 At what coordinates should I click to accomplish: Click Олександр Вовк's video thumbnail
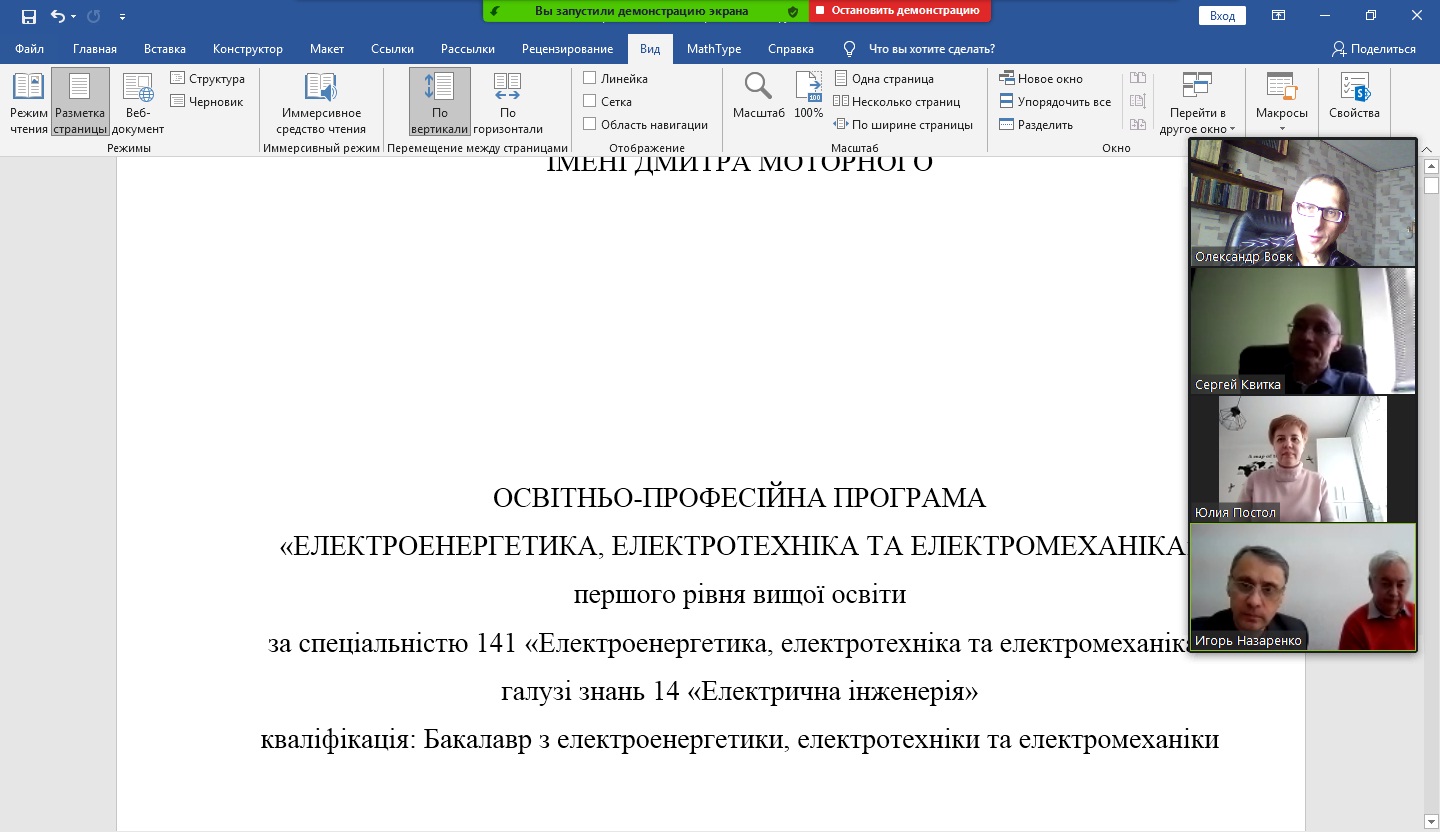coord(1302,200)
